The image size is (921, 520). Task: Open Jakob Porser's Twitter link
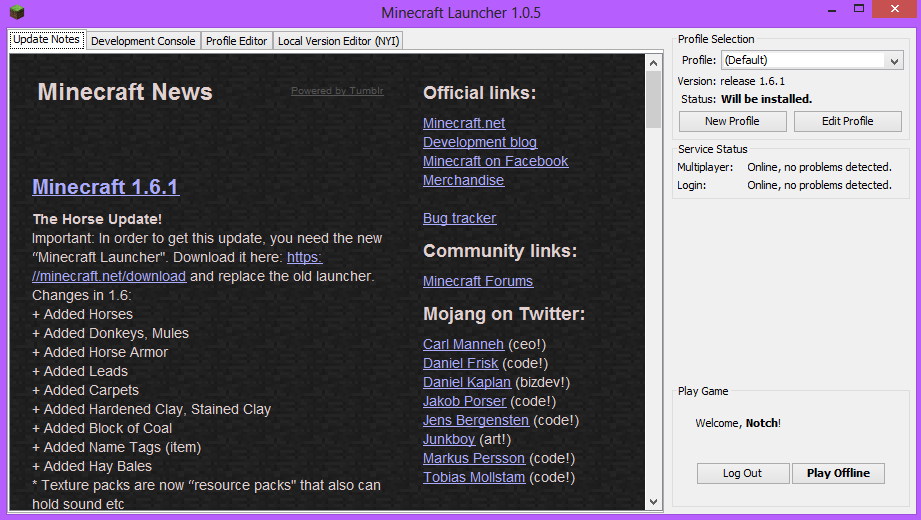click(465, 401)
